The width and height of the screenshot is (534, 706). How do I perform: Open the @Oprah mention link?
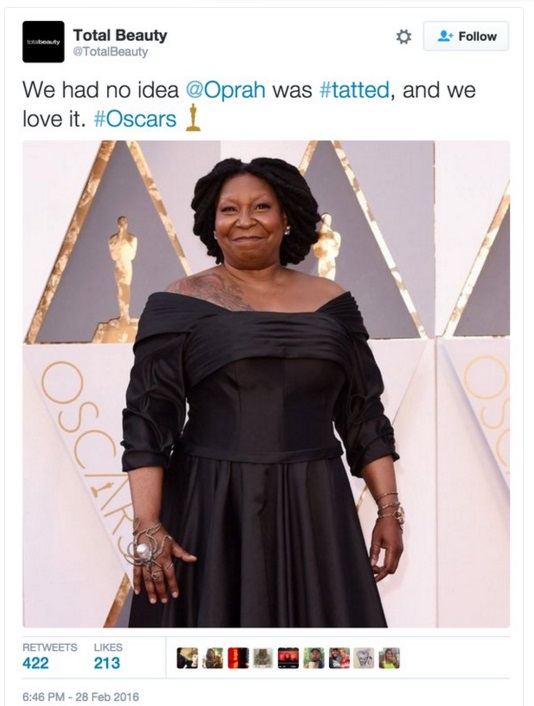click(x=226, y=90)
